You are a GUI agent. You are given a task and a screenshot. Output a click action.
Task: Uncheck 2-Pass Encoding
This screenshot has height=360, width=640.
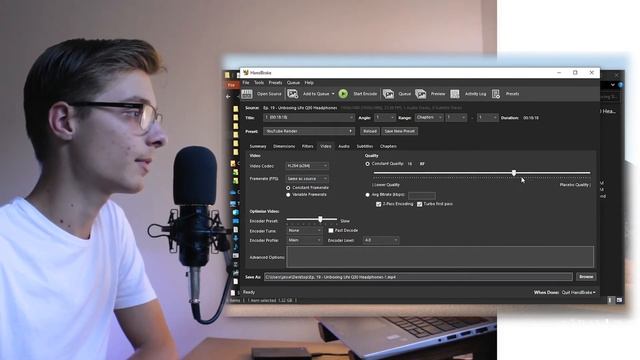tap(378, 204)
